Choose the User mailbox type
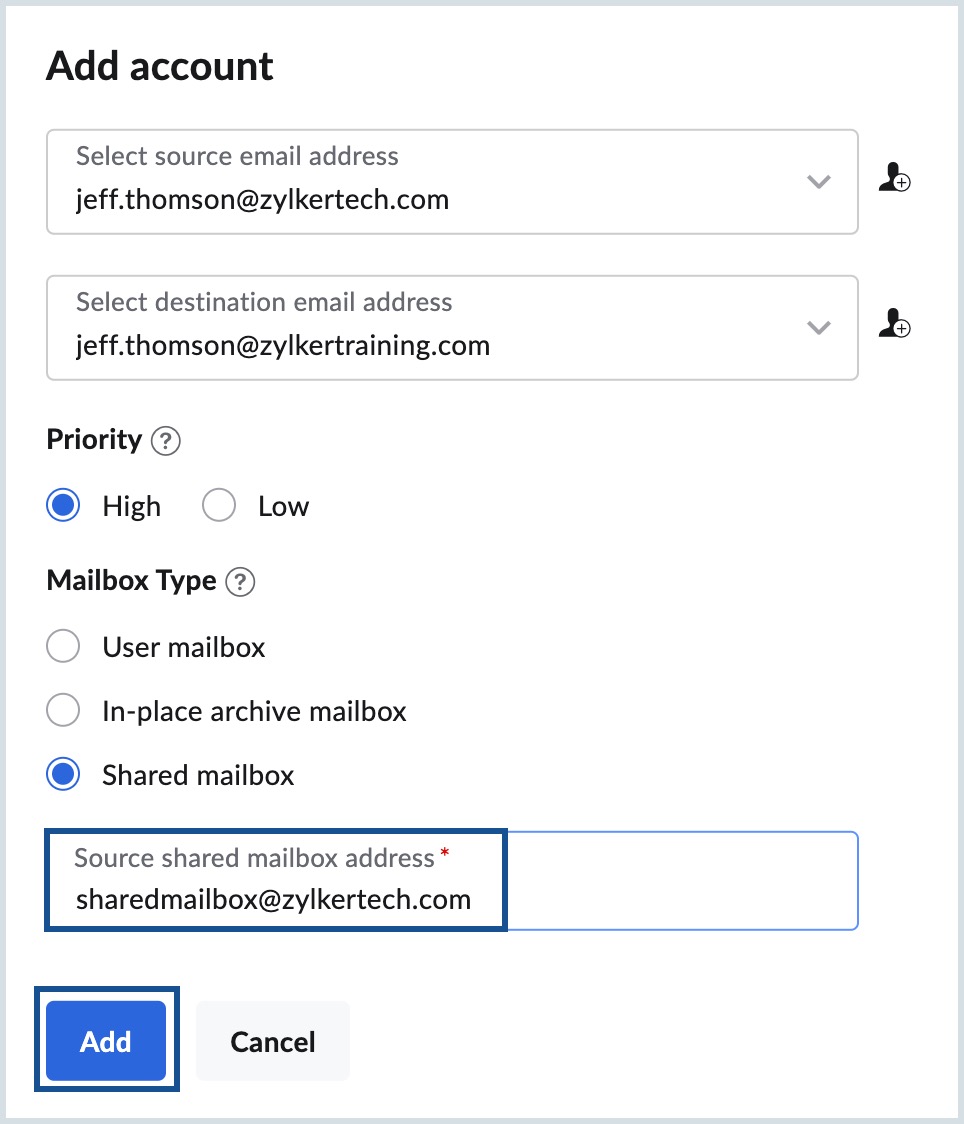Screen dimensions: 964x1124 pyautogui.click(x=62, y=646)
